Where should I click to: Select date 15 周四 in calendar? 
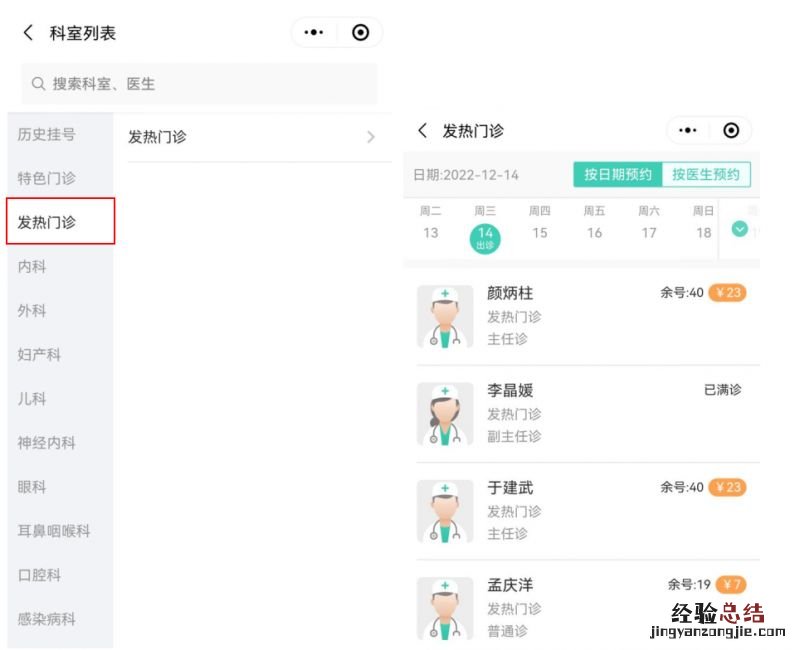(540, 224)
